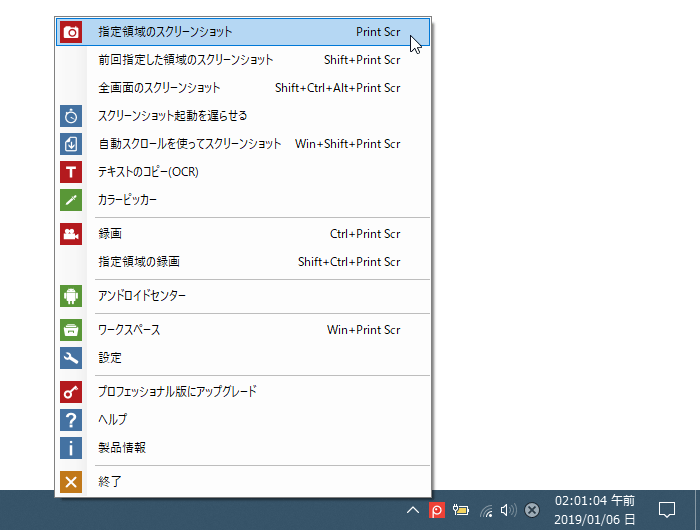Image resolution: width=700 pixels, height=530 pixels.
Task: Select 指定領域の録画
Action: tap(243, 262)
